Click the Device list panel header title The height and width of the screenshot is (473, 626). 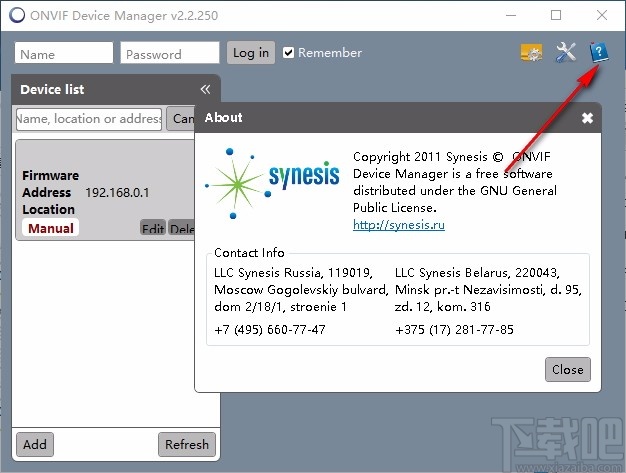52,89
